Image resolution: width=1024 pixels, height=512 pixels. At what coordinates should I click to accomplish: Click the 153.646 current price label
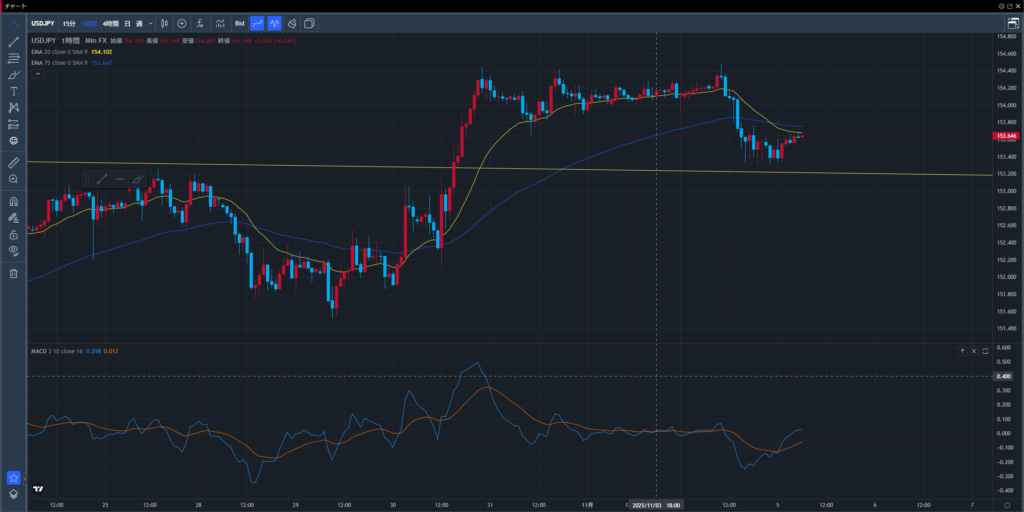pos(1005,135)
